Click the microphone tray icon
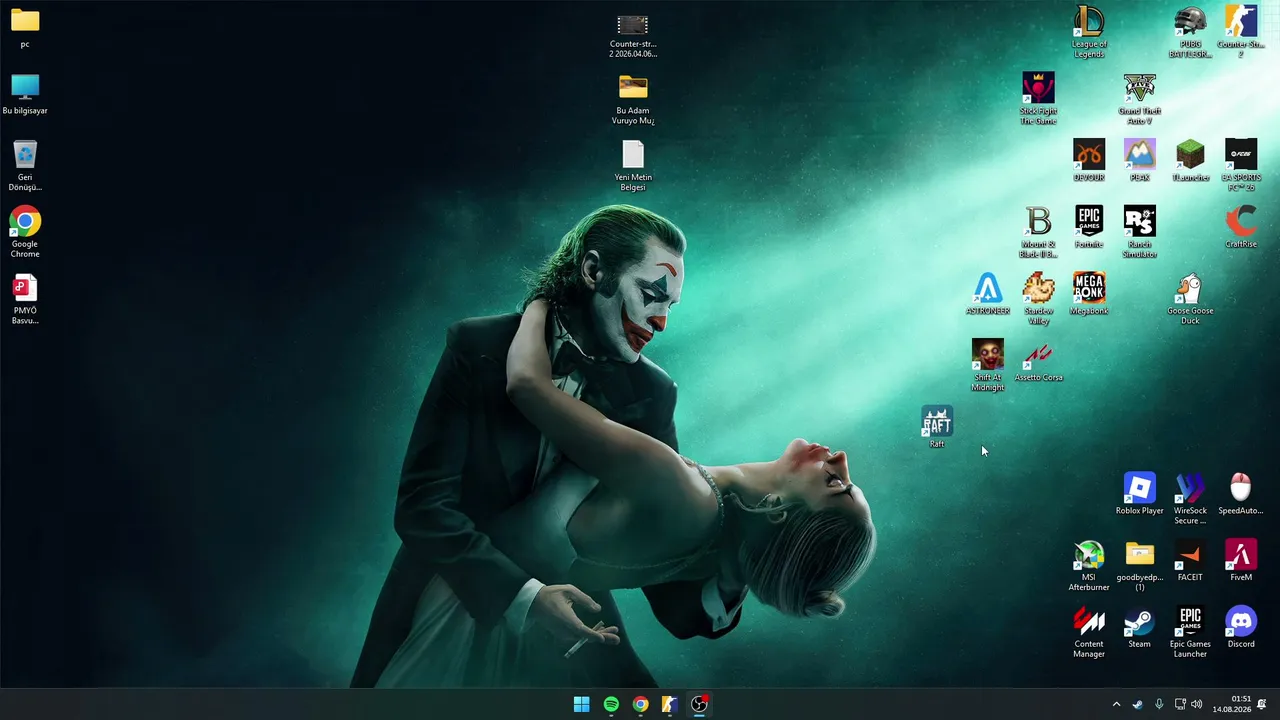Image resolution: width=1280 pixels, height=720 pixels. coord(1159,704)
